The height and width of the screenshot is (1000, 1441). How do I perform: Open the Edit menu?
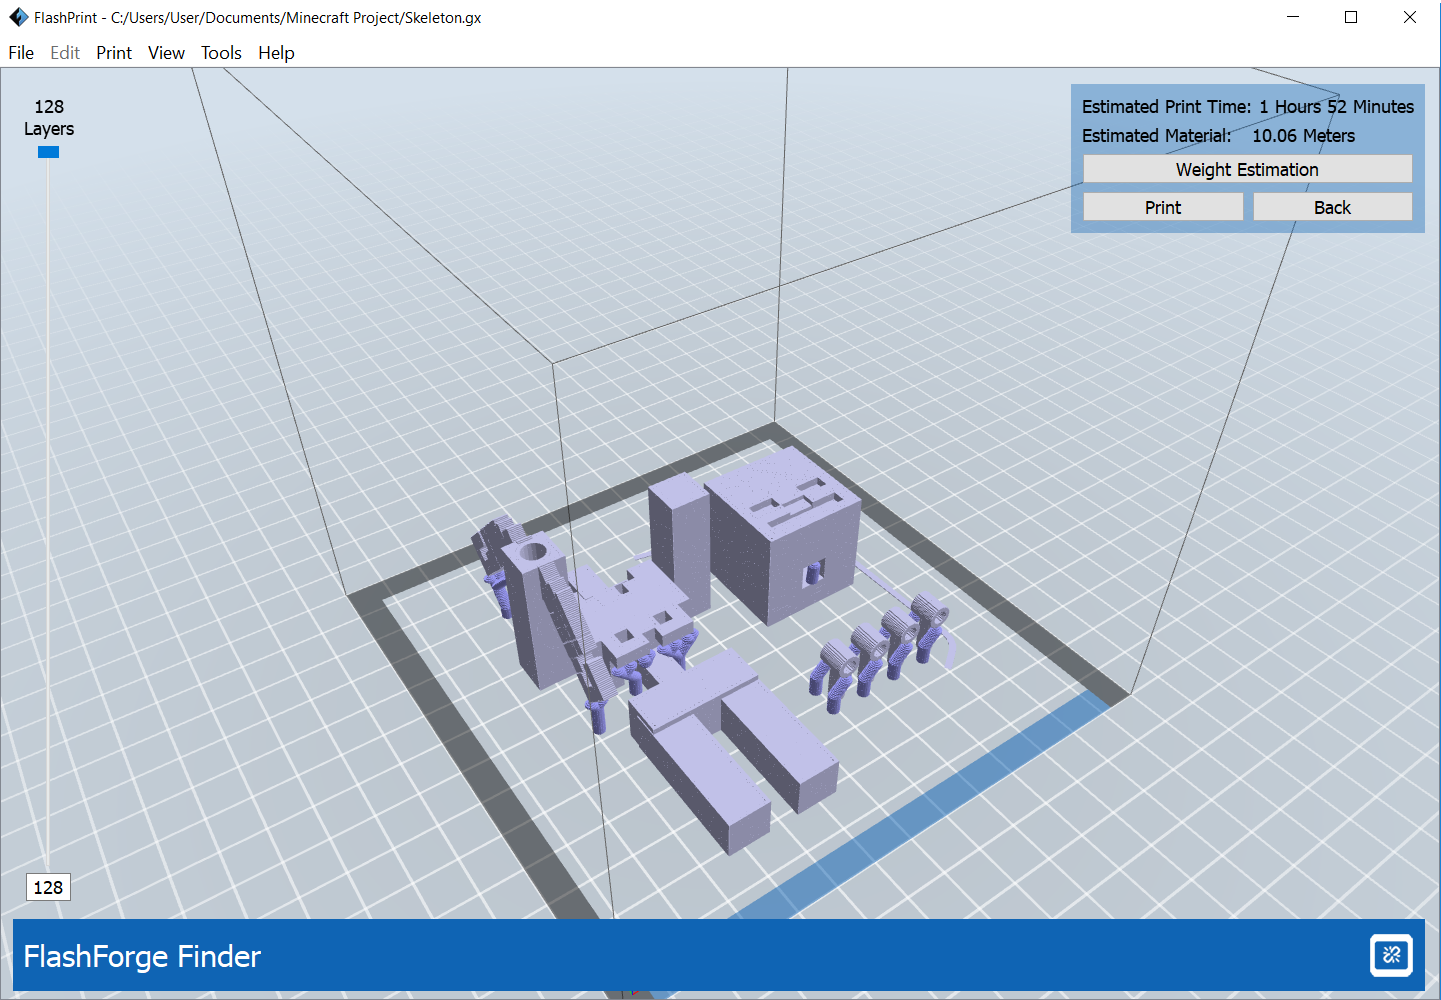tap(65, 53)
